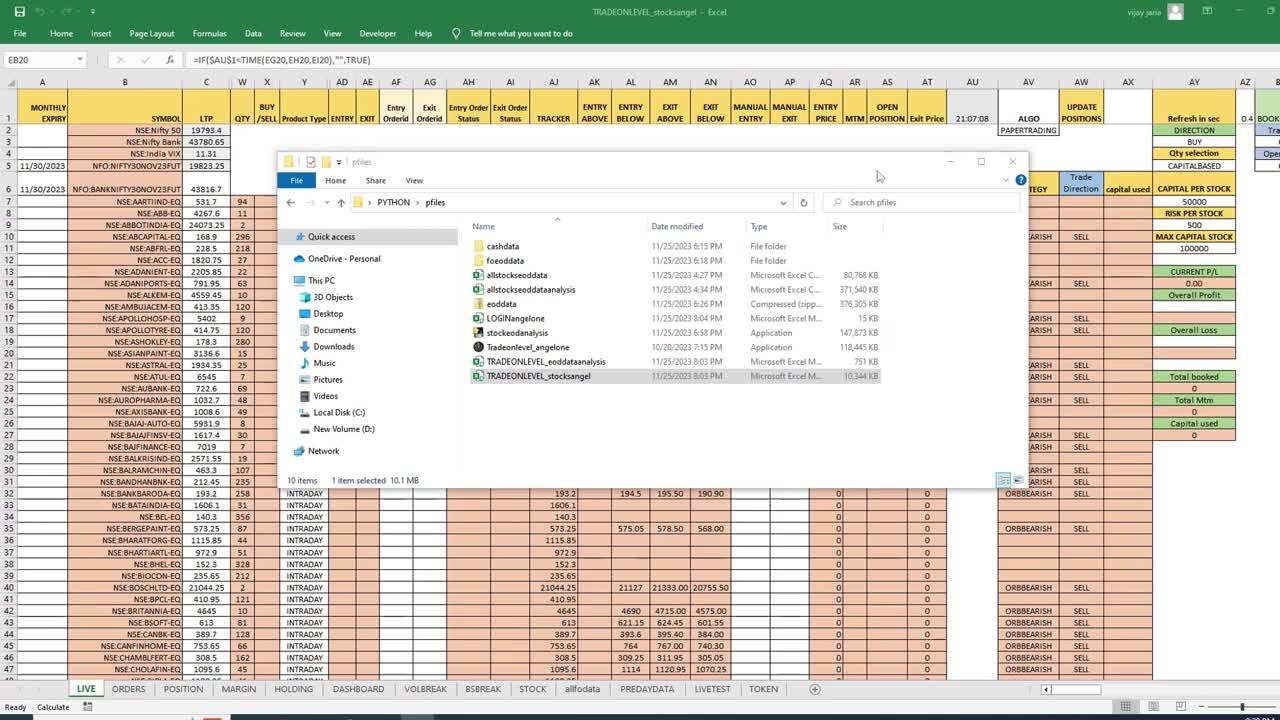
Task: Click horizontal scrollbar left arrow in Excel
Action: (x=1046, y=690)
